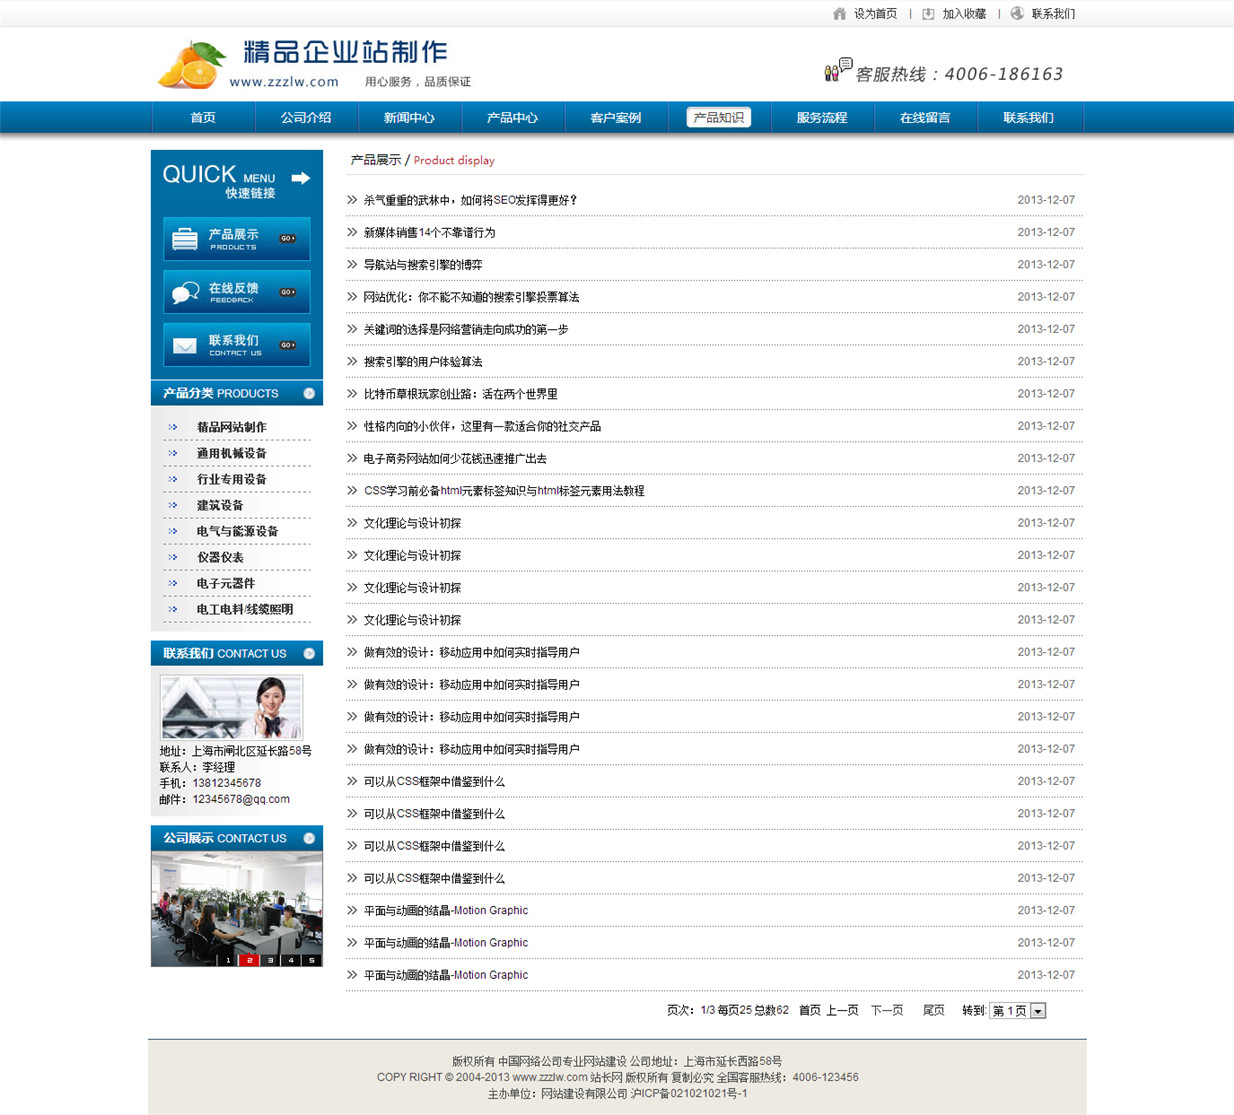The width and height of the screenshot is (1234, 1115).
Task: Open category 行业专用设备
Action: click(x=232, y=479)
